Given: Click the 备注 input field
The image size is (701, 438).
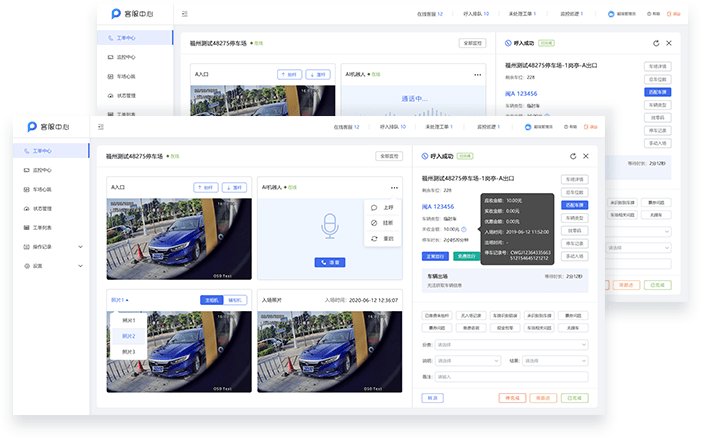Looking at the screenshot, I should click(511, 377).
